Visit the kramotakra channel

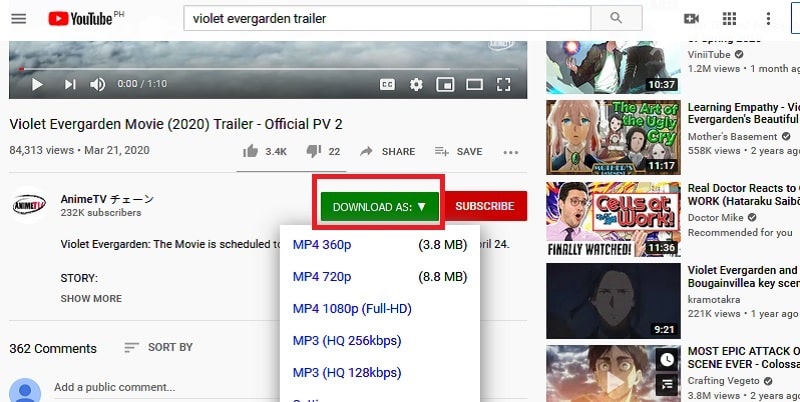pos(713,299)
